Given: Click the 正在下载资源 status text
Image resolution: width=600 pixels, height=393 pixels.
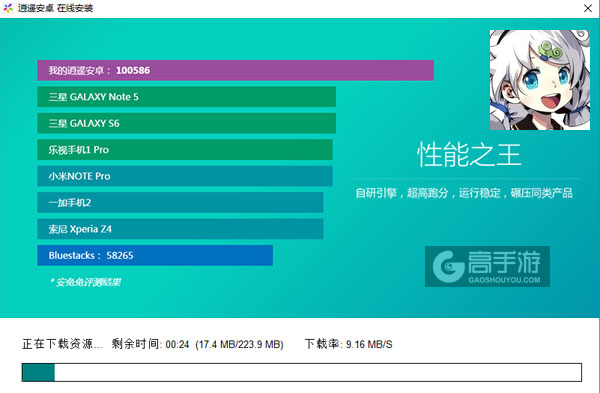Looking at the screenshot, I should click(x=62, y=344).
